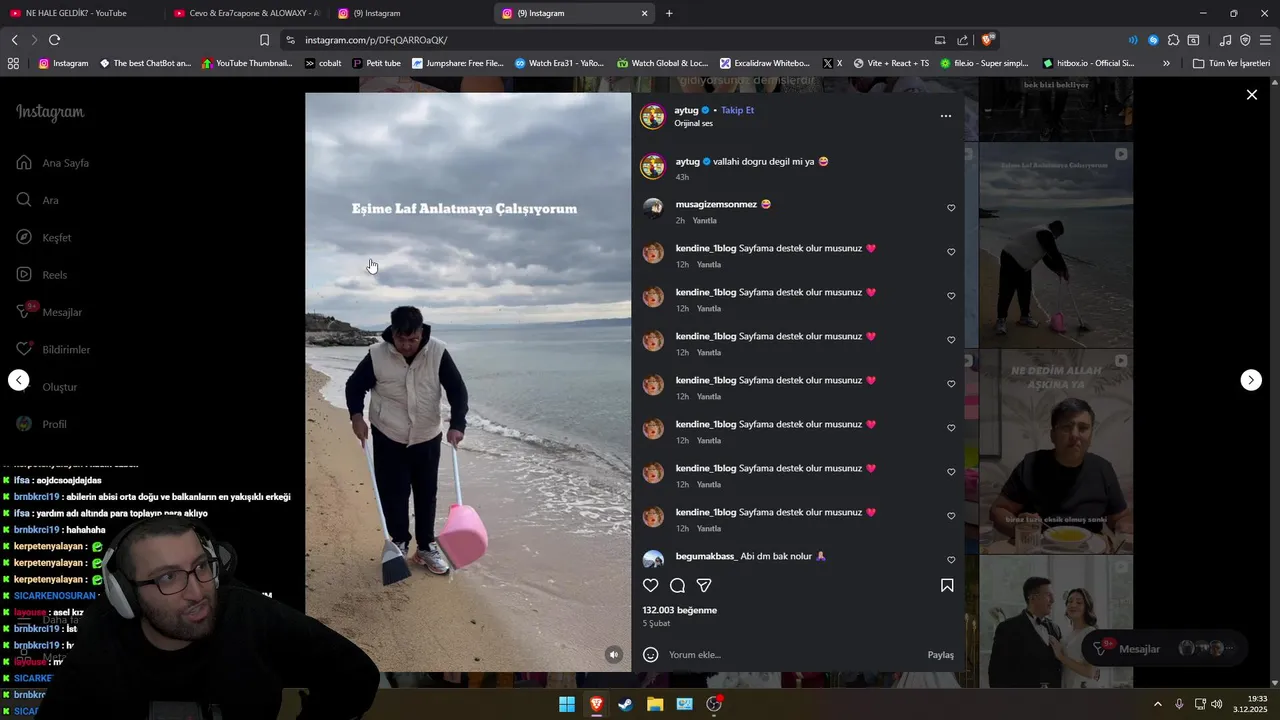Open emoji picker in comment box
The image size is (1280, 720).
[x=651, y=655]
